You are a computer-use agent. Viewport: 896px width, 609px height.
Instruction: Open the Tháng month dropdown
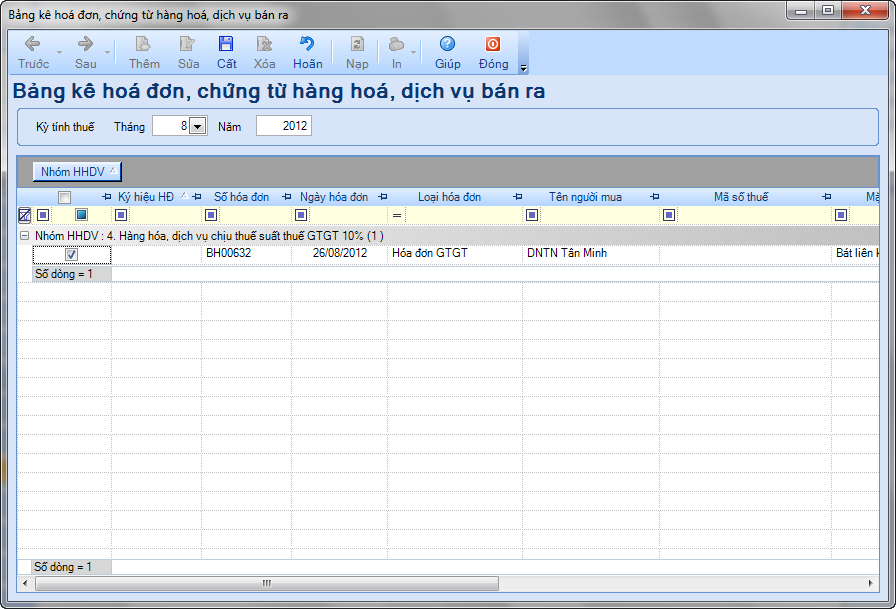tap(198, 126)
